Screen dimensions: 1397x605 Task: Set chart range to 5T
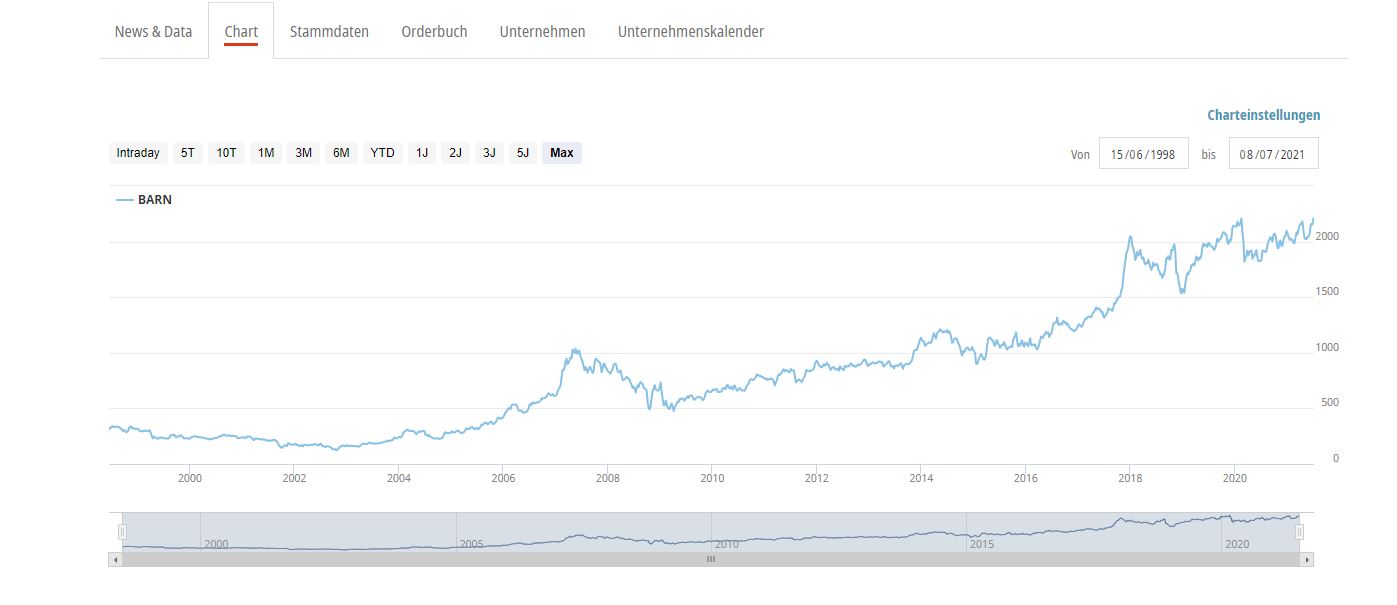tap(188, 153)
